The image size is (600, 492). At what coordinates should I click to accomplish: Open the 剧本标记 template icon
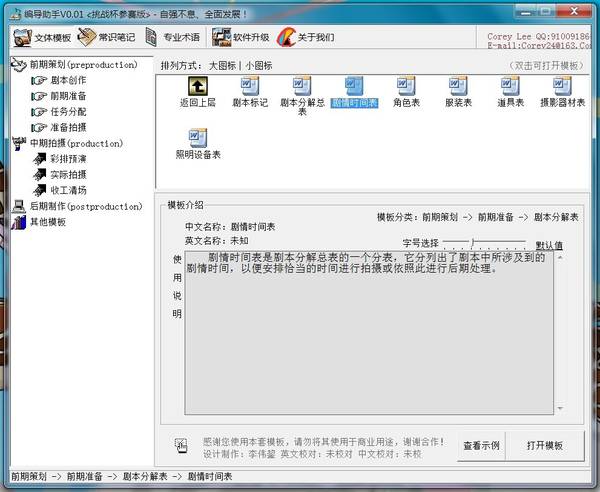pos(250,86)
